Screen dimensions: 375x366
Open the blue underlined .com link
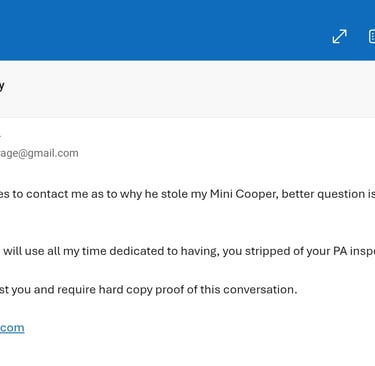[12, 328]
